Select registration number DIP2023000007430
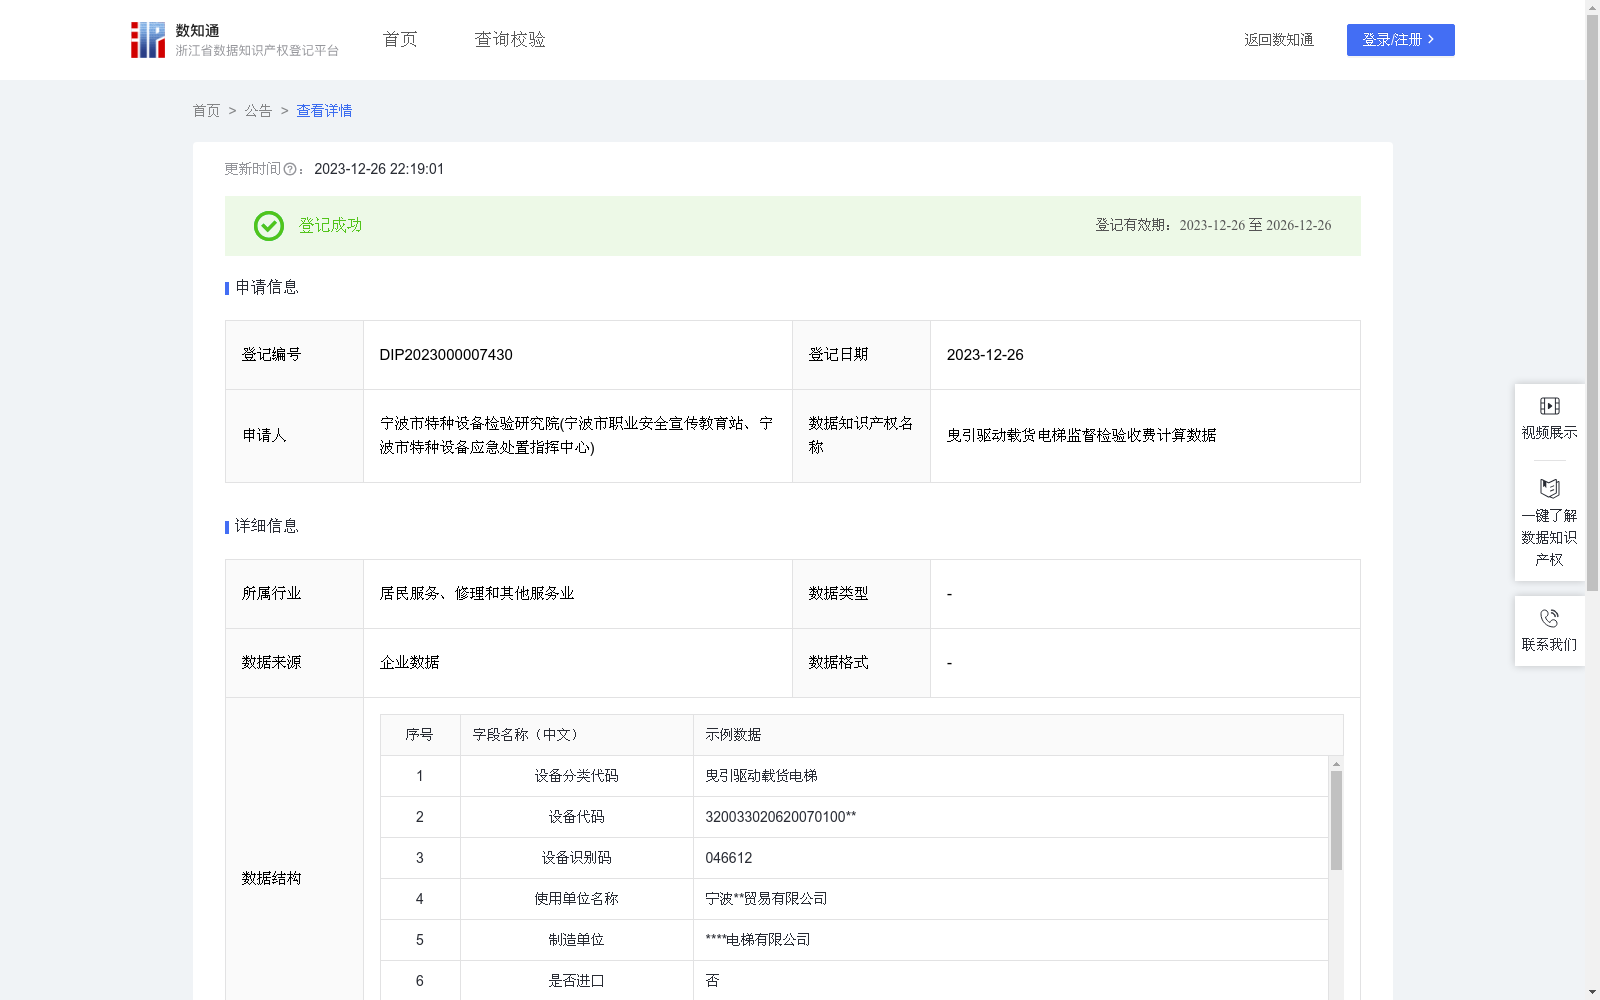The height and width of the screenshot is (1000, 1600). tap(446, 355)
